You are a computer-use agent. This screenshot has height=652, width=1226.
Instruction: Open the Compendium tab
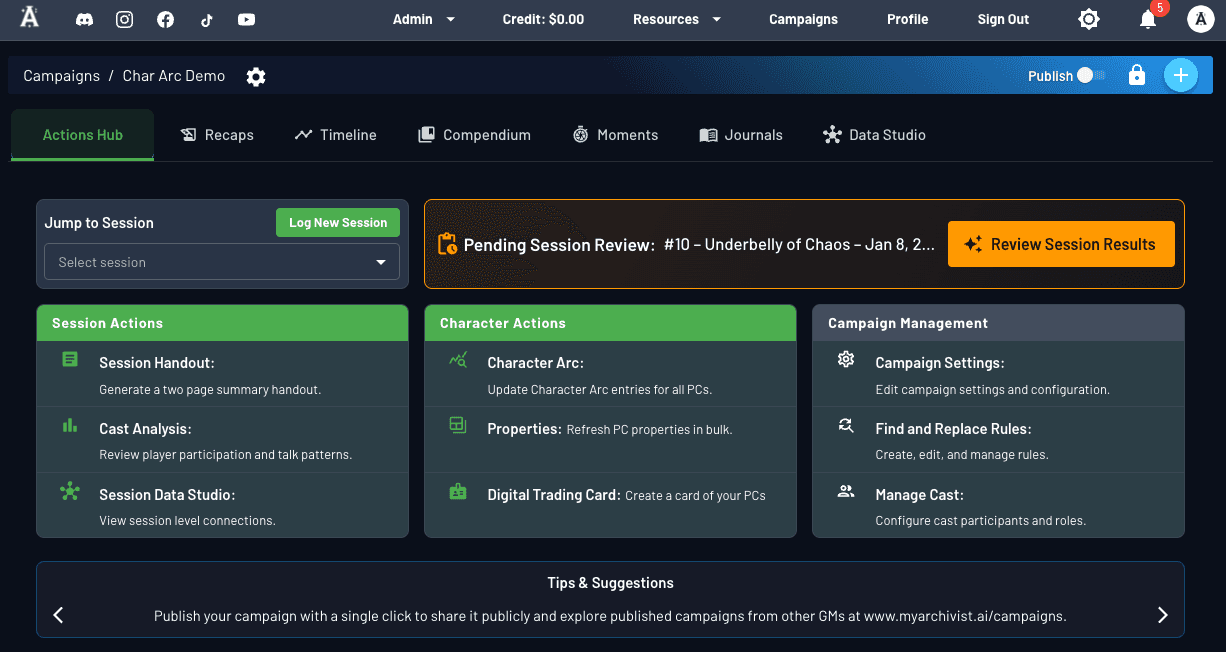[474, 135]
